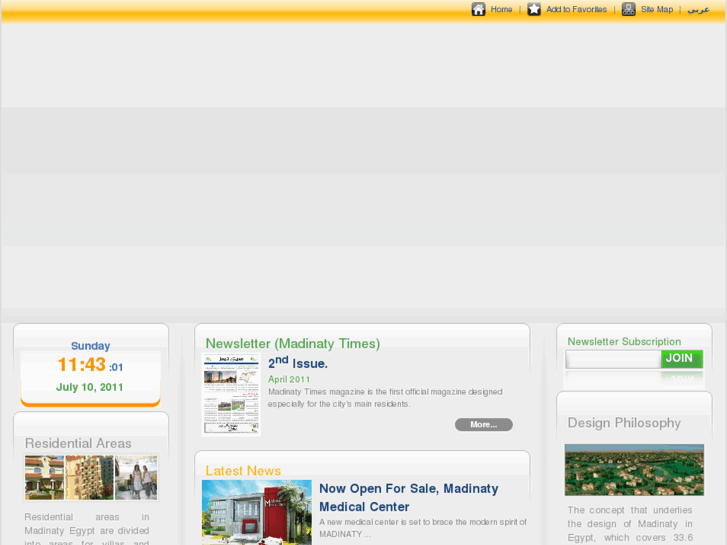
Task: Click the Newsletter Subscription label
Action: pos(624,341)
